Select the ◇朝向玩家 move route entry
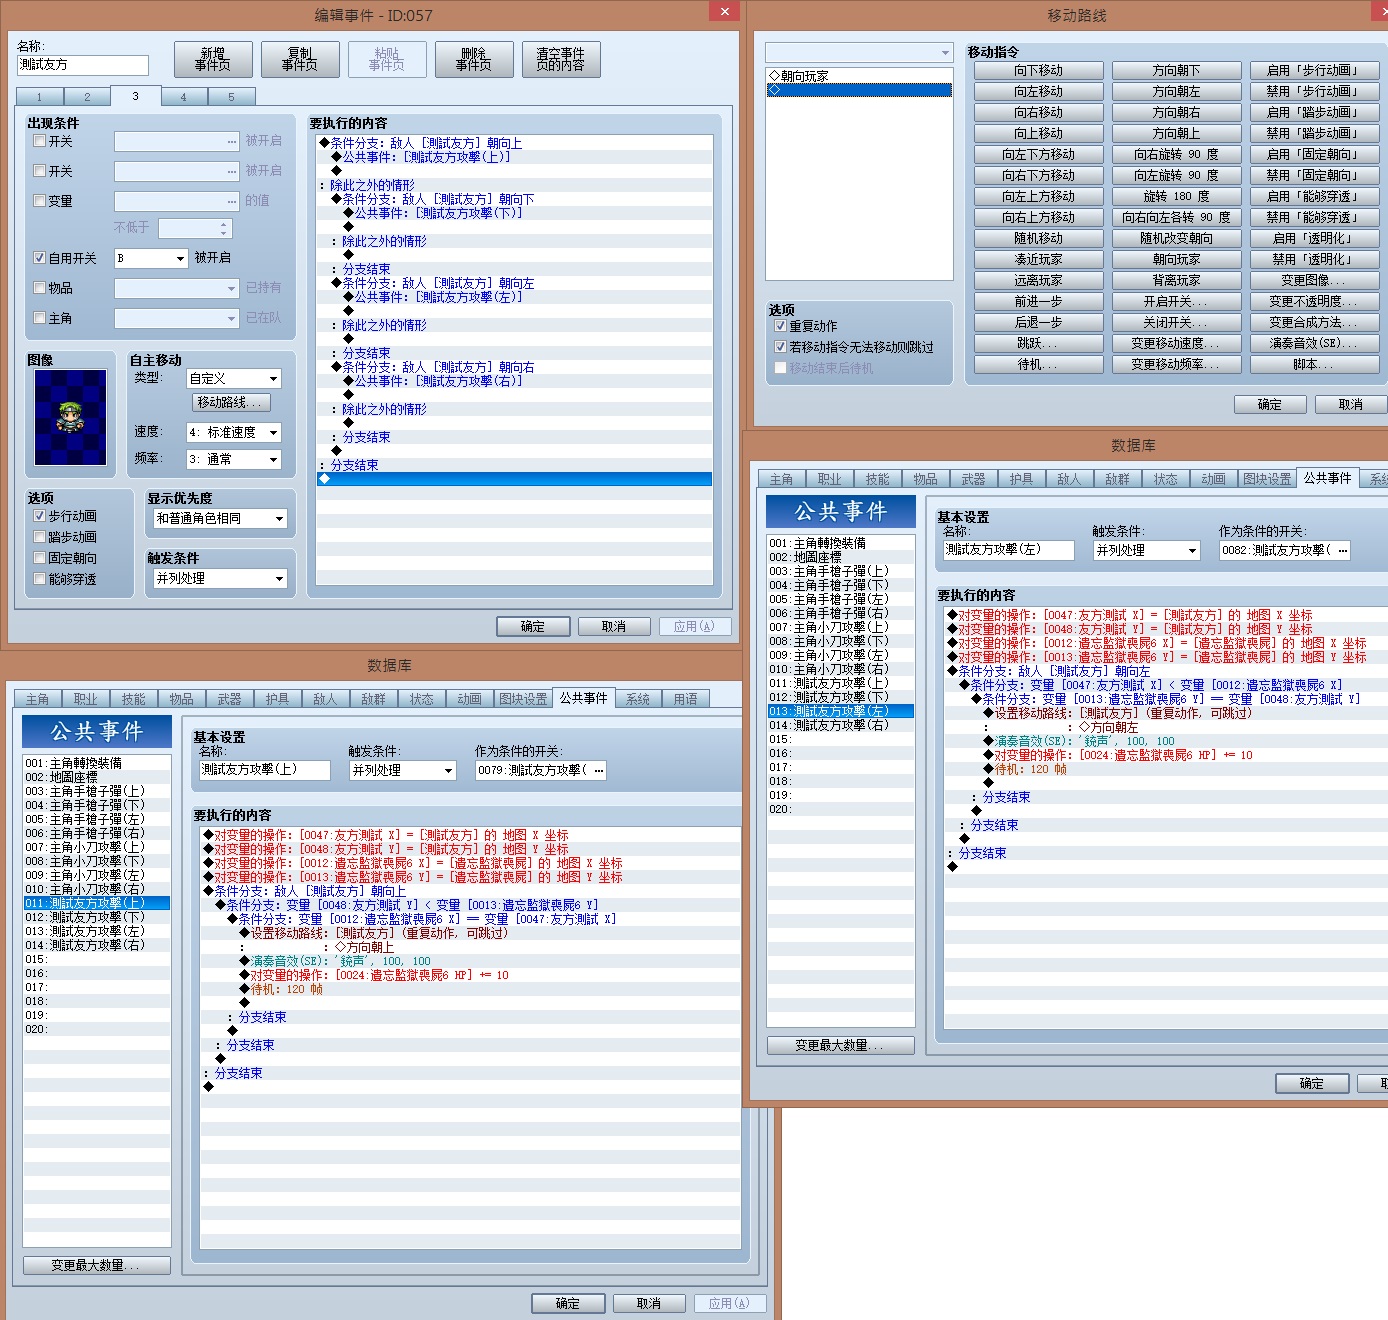 click(858, 76)
